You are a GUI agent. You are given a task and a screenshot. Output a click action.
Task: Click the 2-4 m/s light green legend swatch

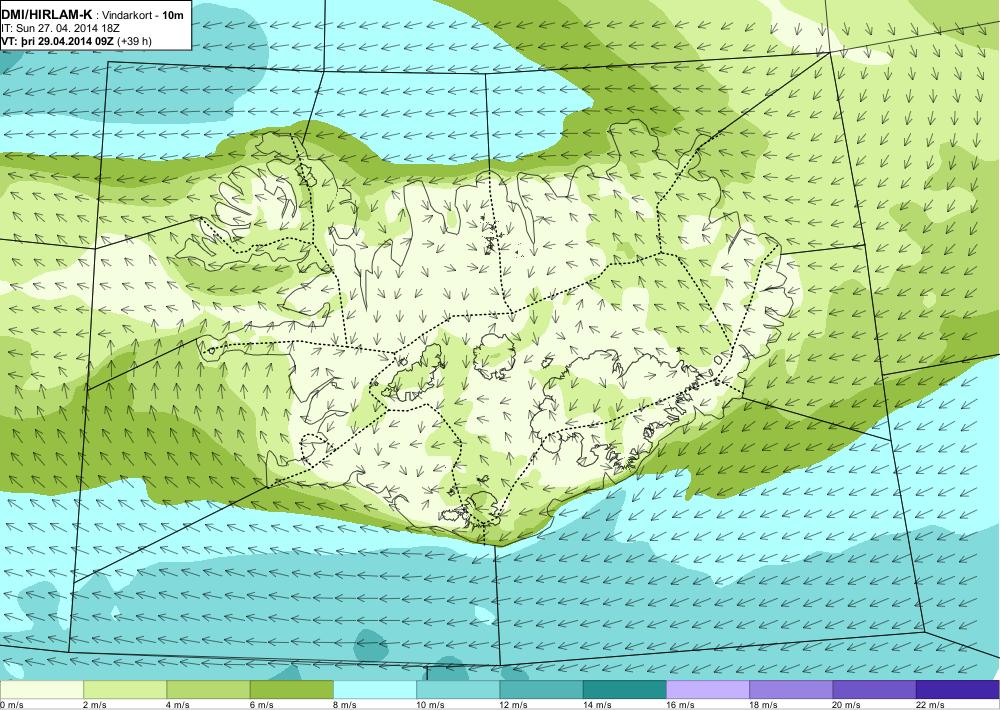point(125,689)
